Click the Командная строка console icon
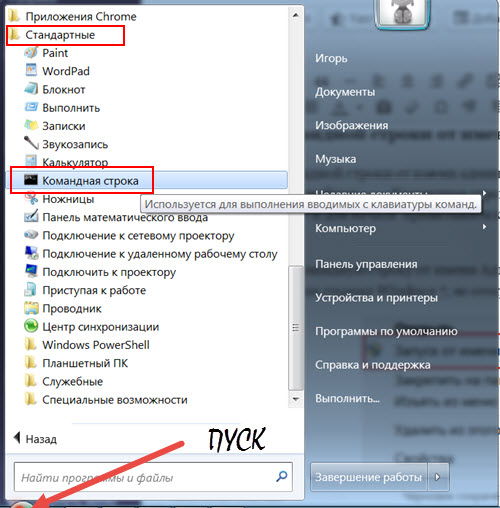500x508 pixels. pyautogui.click(x=31, y=180)
